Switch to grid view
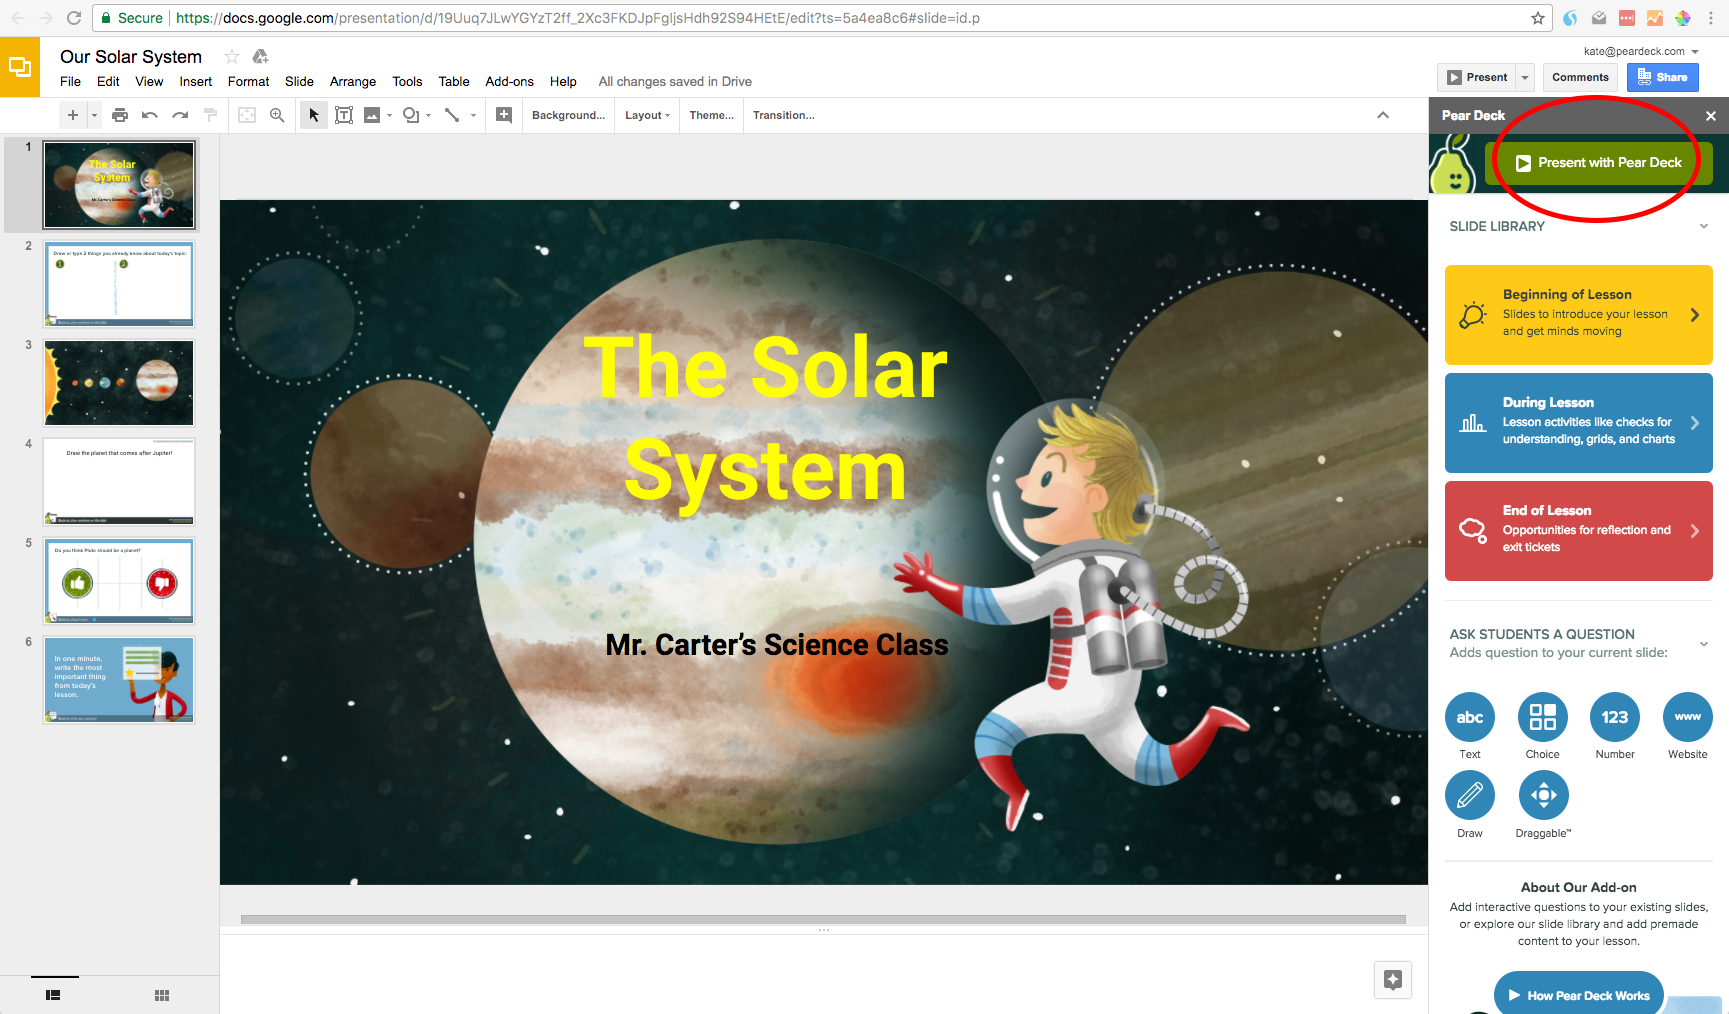 coord(162,995)
